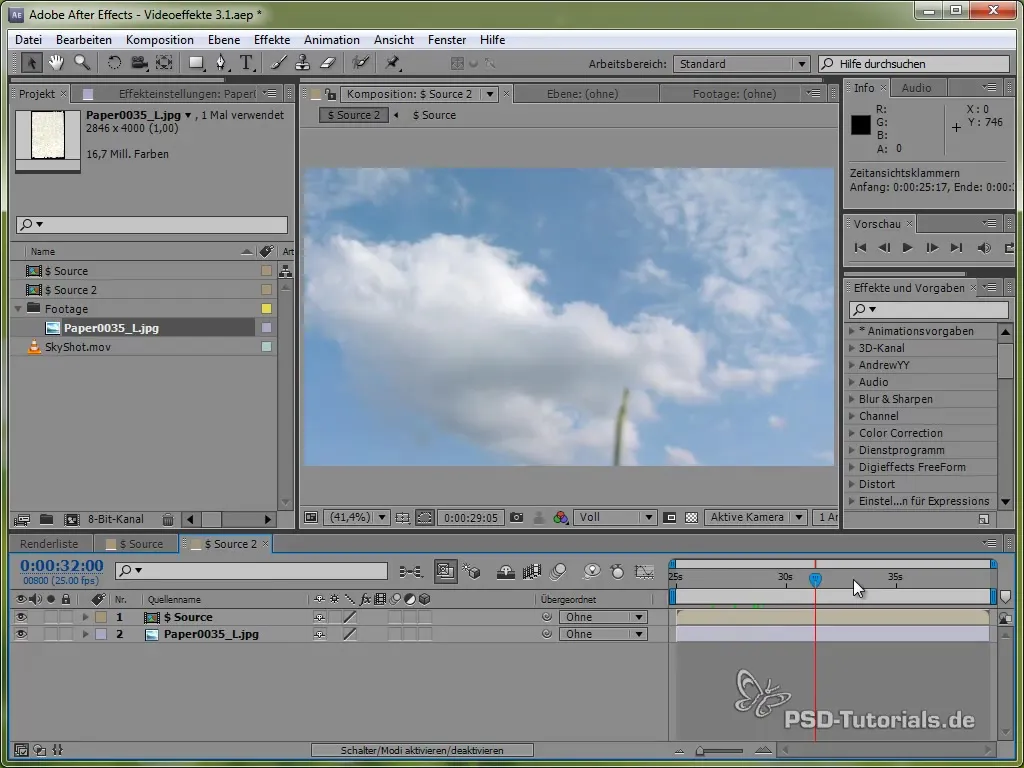Click the draft 3D icon in the timeline
Screen dimensions: 1024x768
pyautogui.click(x=471, y=572)
